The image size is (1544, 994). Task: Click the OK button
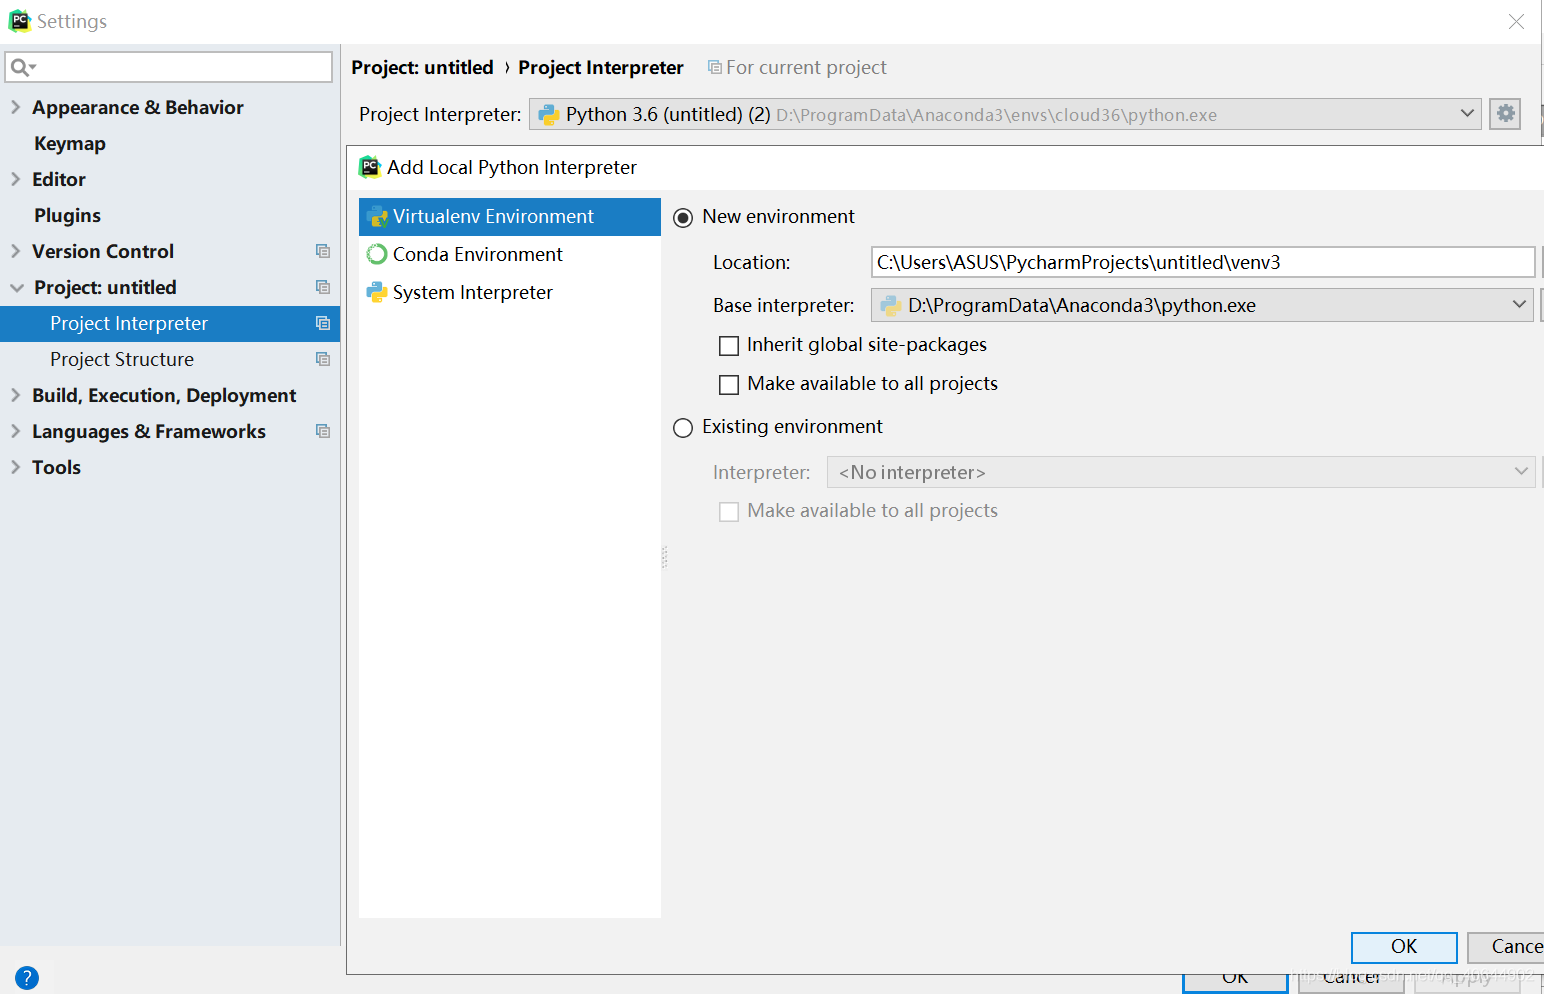[1403, 947]
